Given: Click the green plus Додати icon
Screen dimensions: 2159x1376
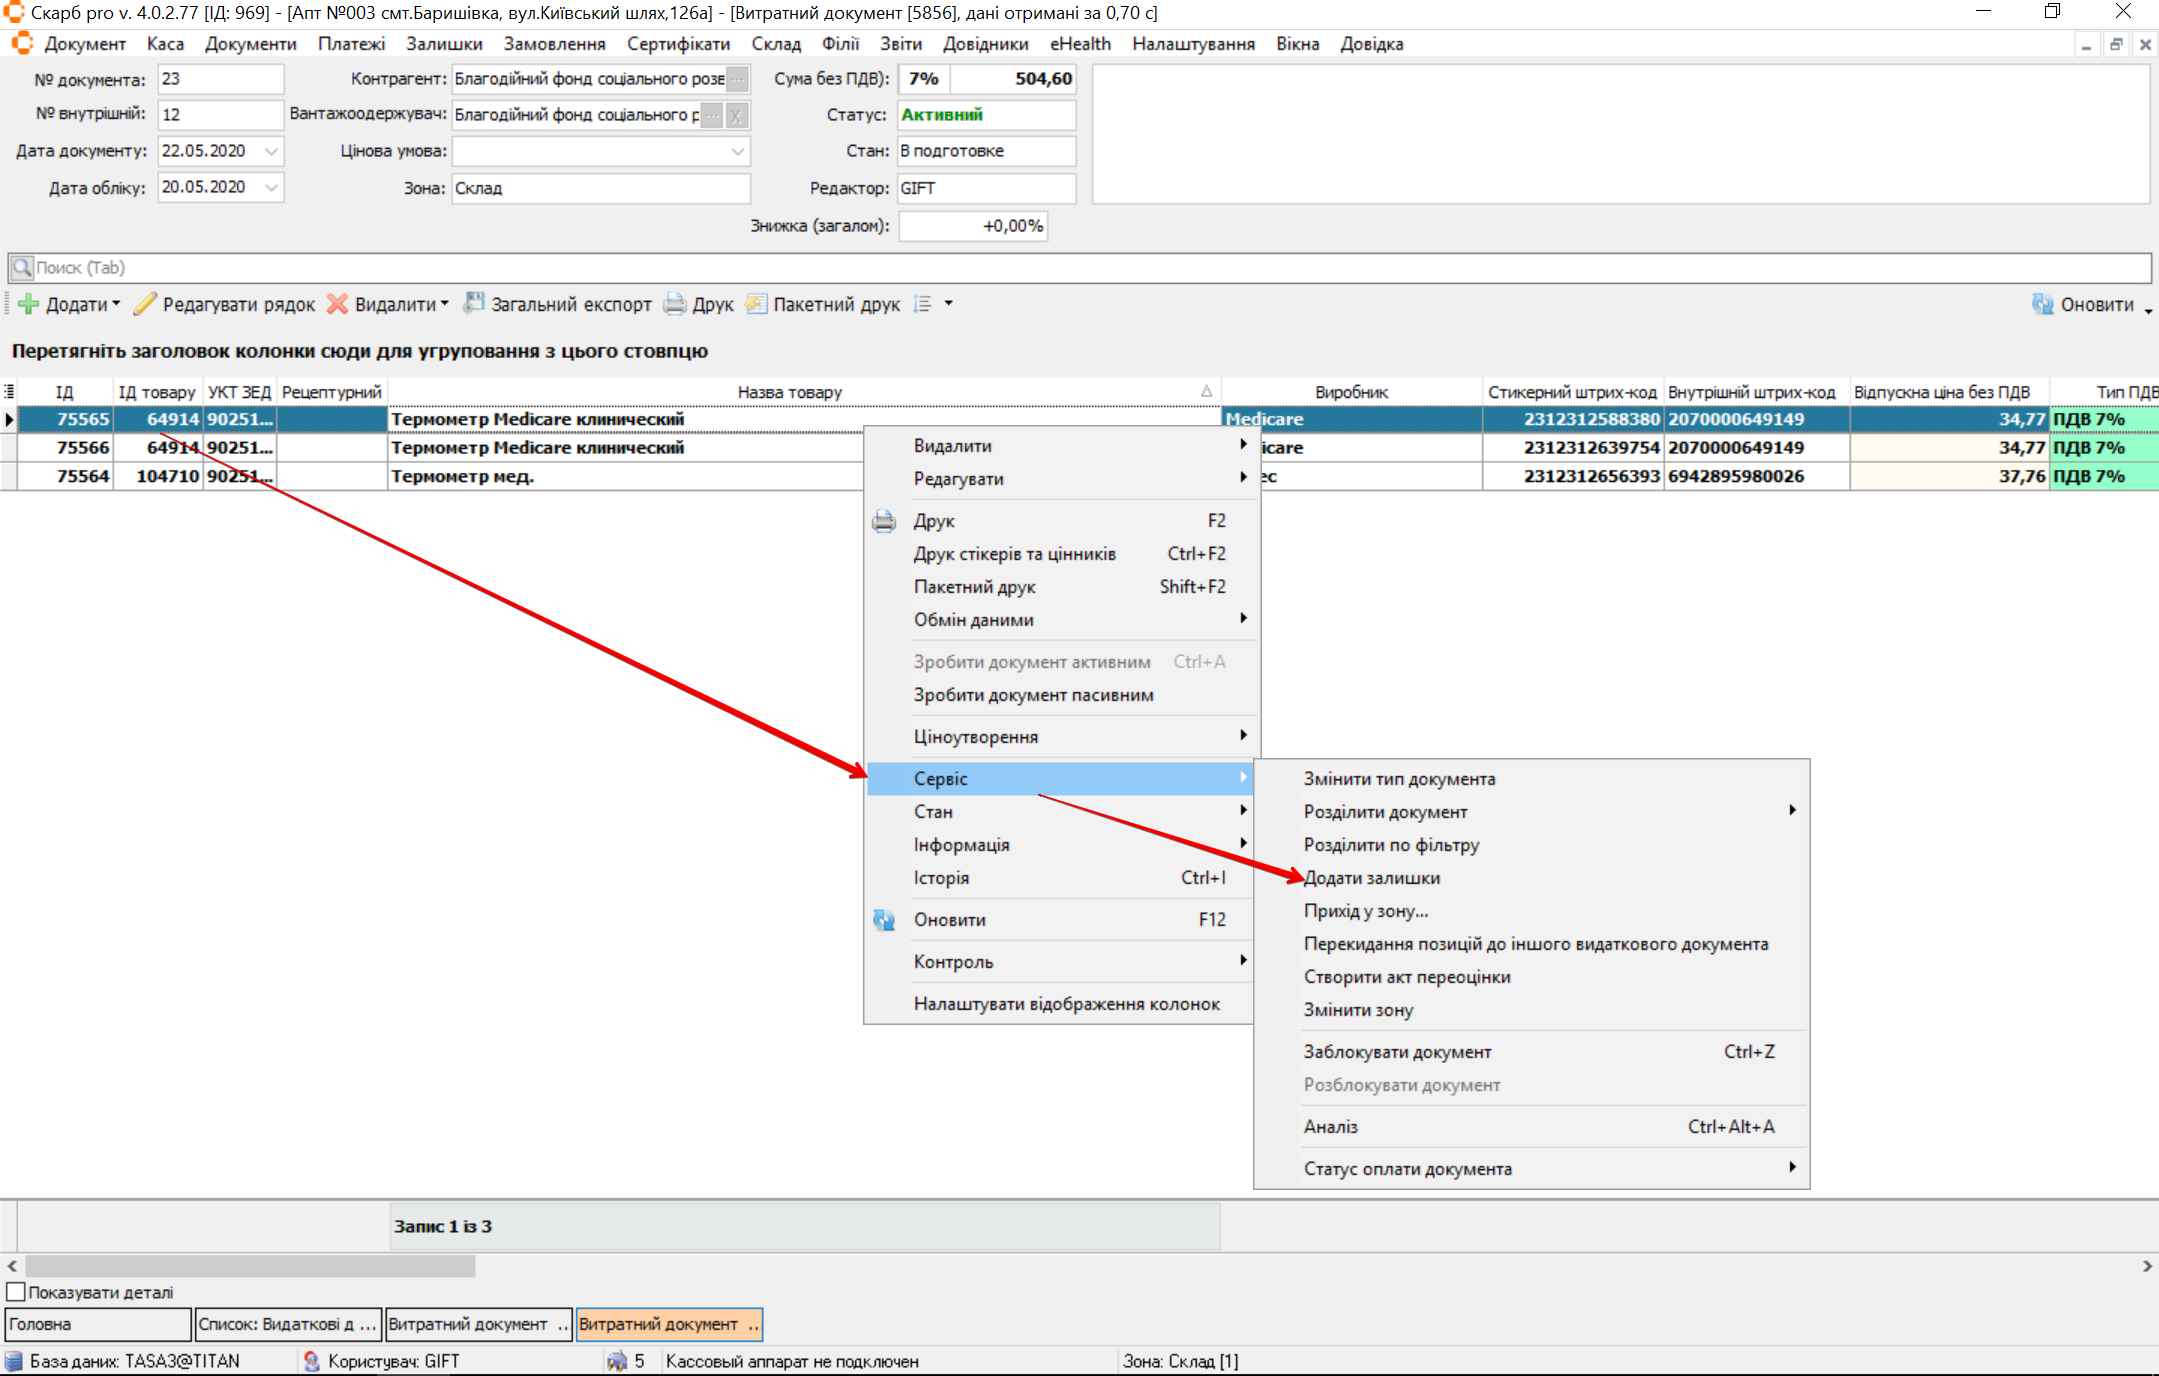Looking at the screenshot, I should [x=28, y=304].
